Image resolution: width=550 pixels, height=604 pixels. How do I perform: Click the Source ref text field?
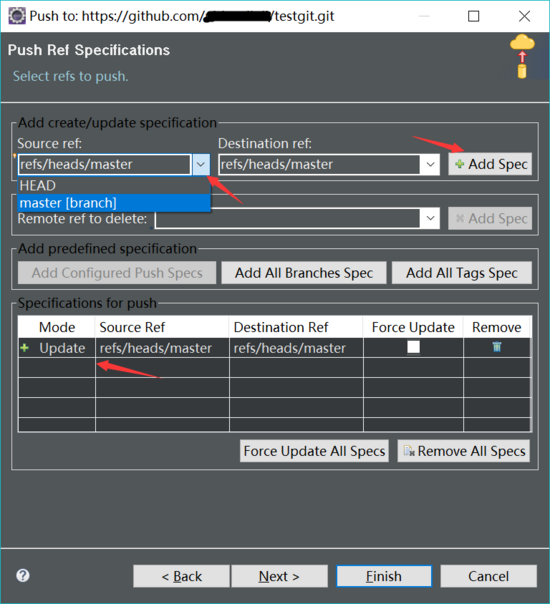[105, 164]
